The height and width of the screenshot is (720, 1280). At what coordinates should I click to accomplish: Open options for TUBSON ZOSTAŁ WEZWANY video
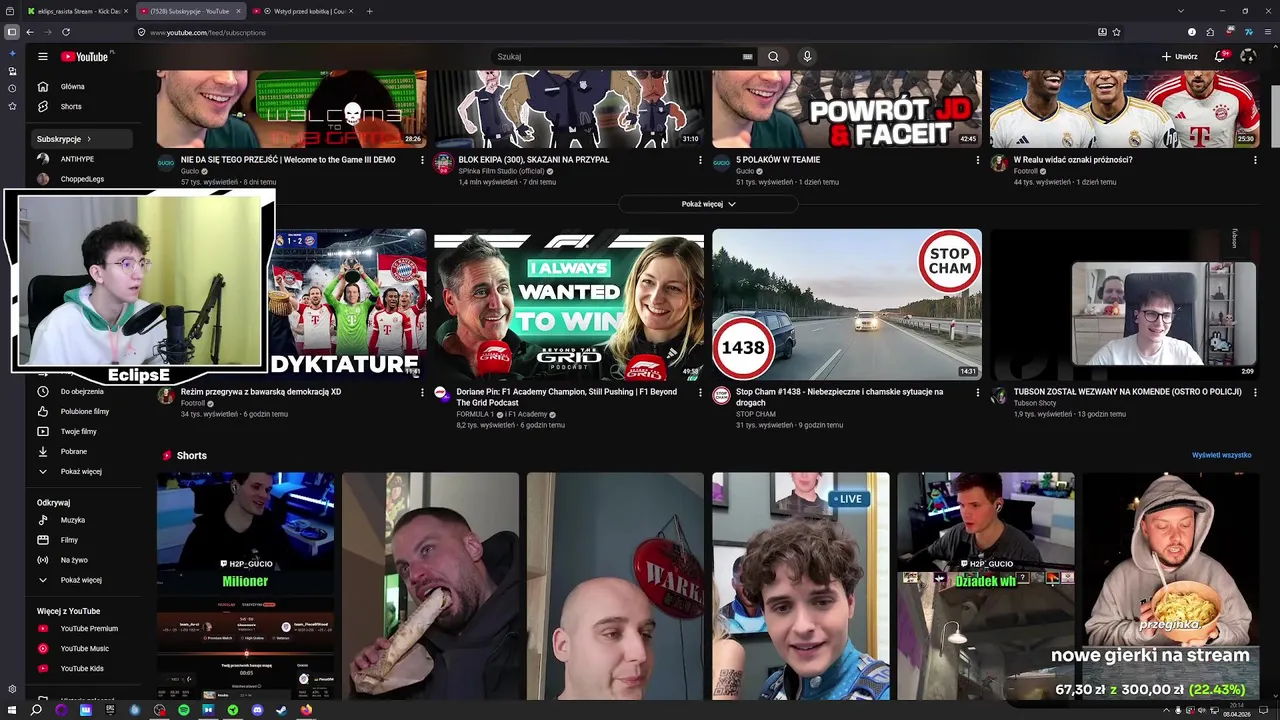click(1255, 392)
